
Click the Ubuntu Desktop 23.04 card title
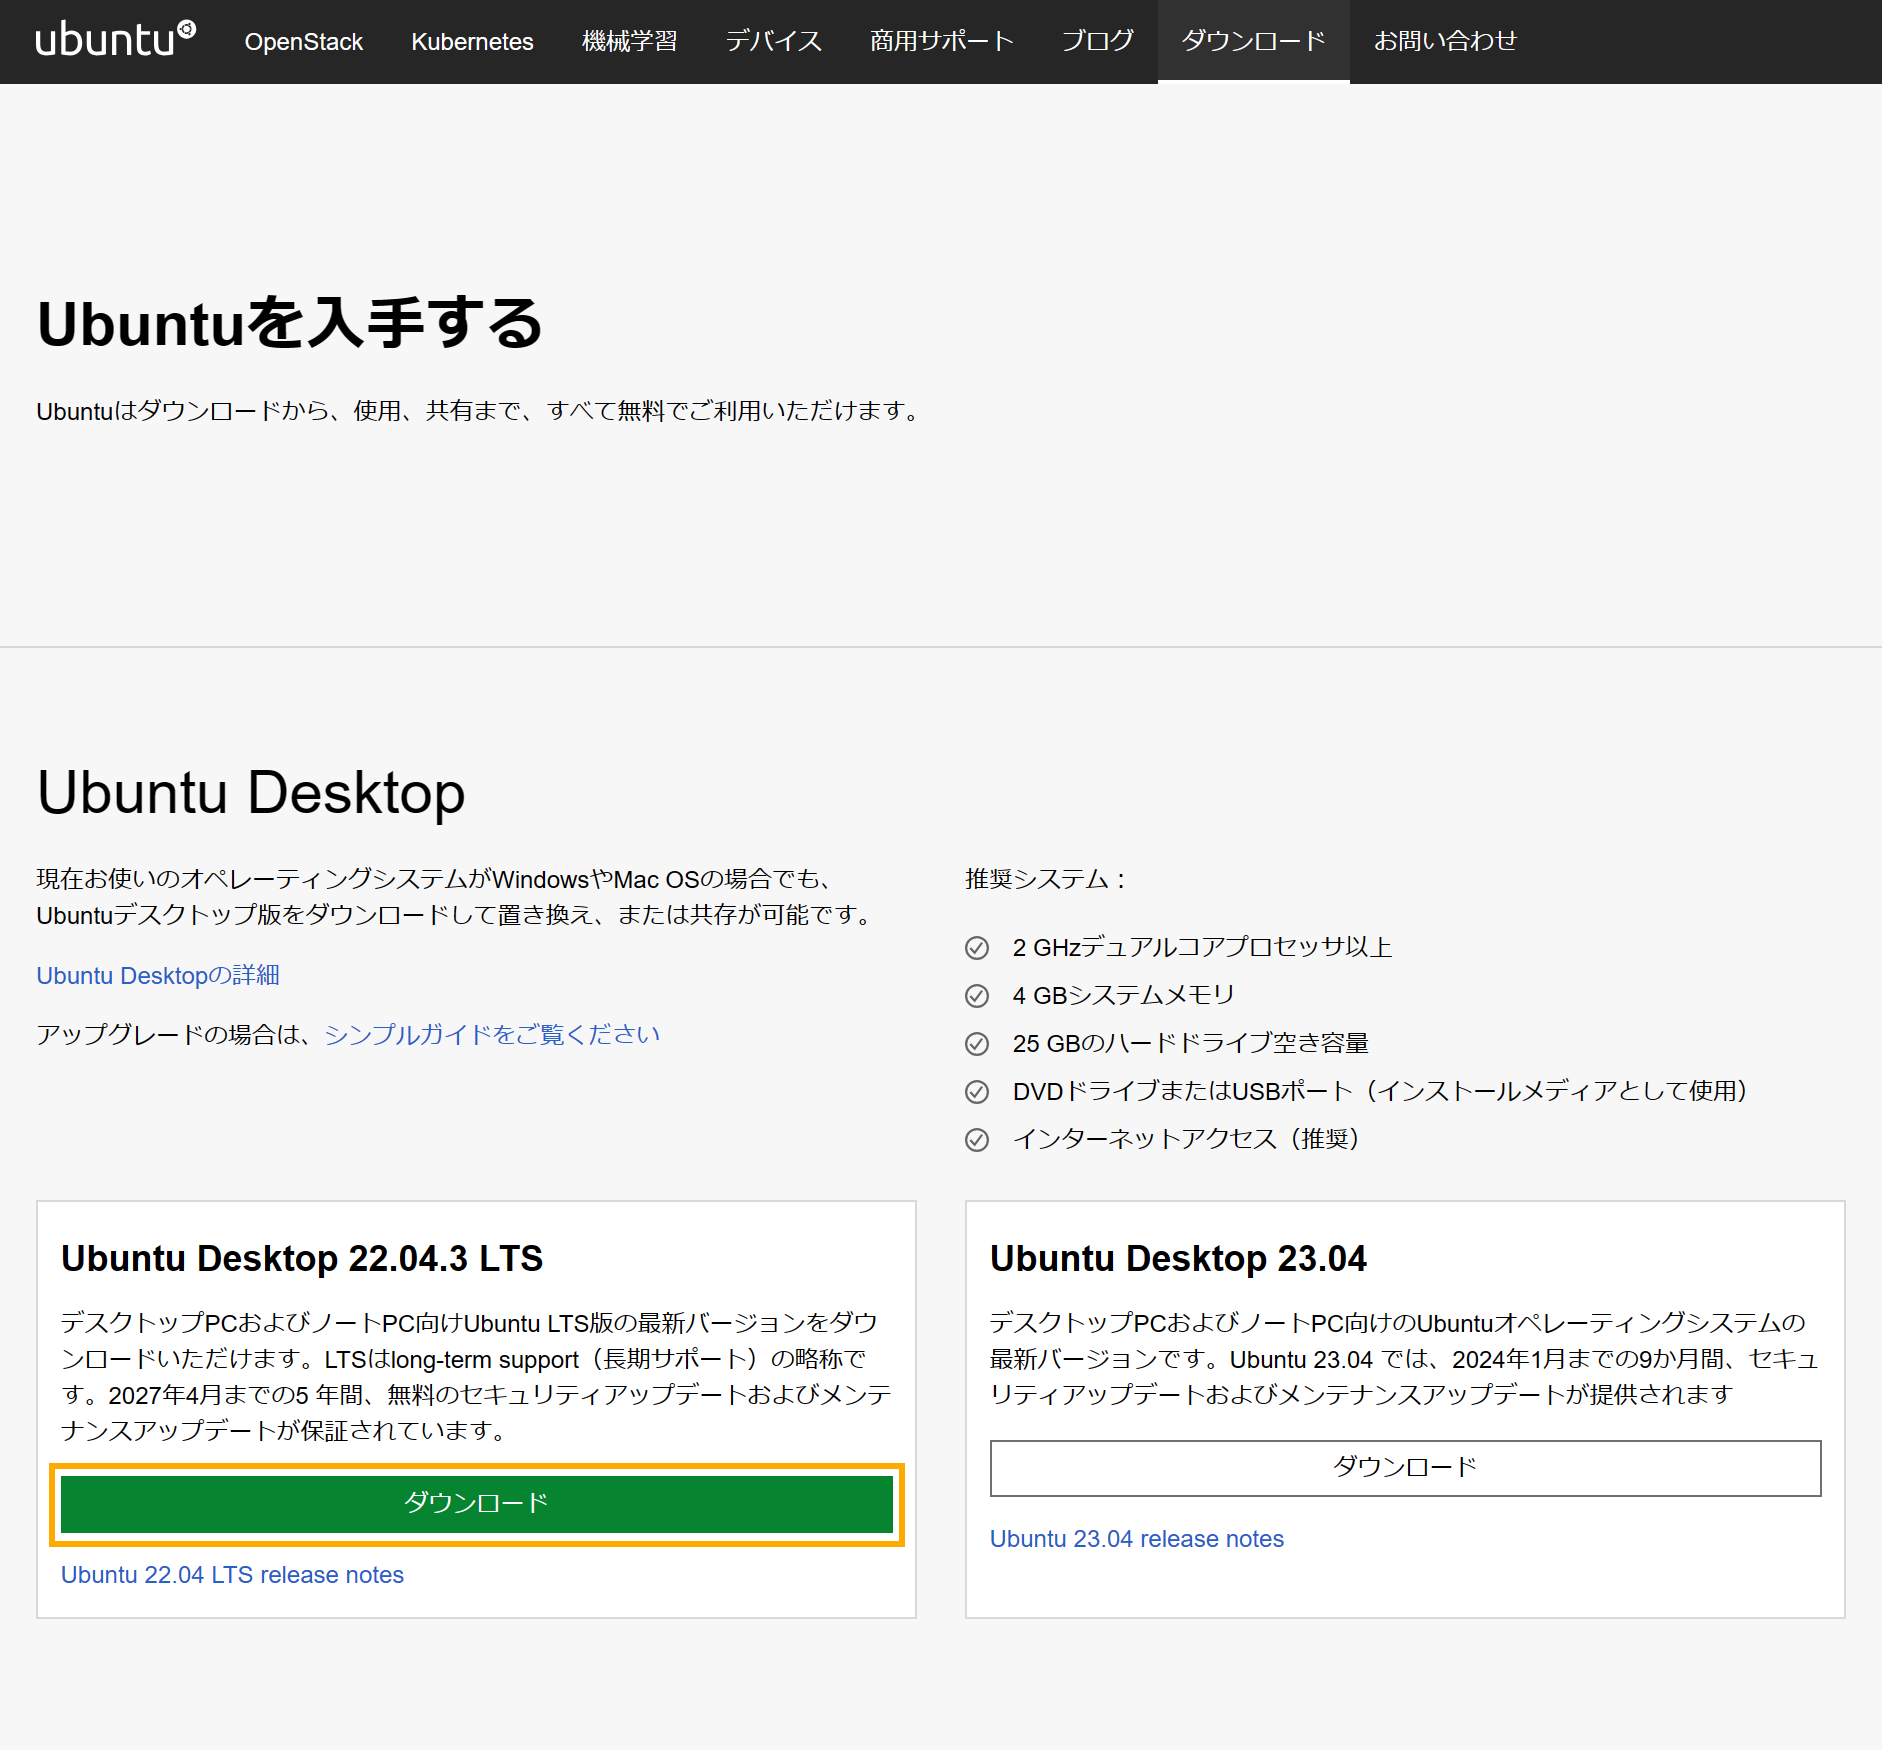pos(1178,1258)
